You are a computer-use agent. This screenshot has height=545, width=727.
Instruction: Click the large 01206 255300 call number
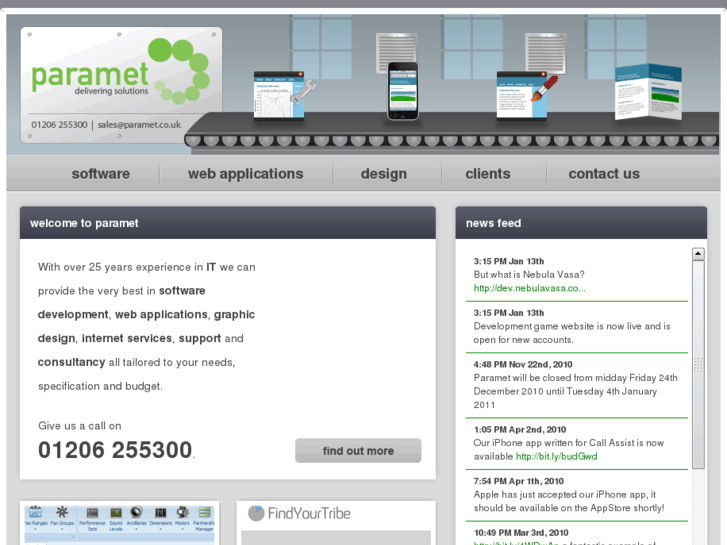coord(115,450)
